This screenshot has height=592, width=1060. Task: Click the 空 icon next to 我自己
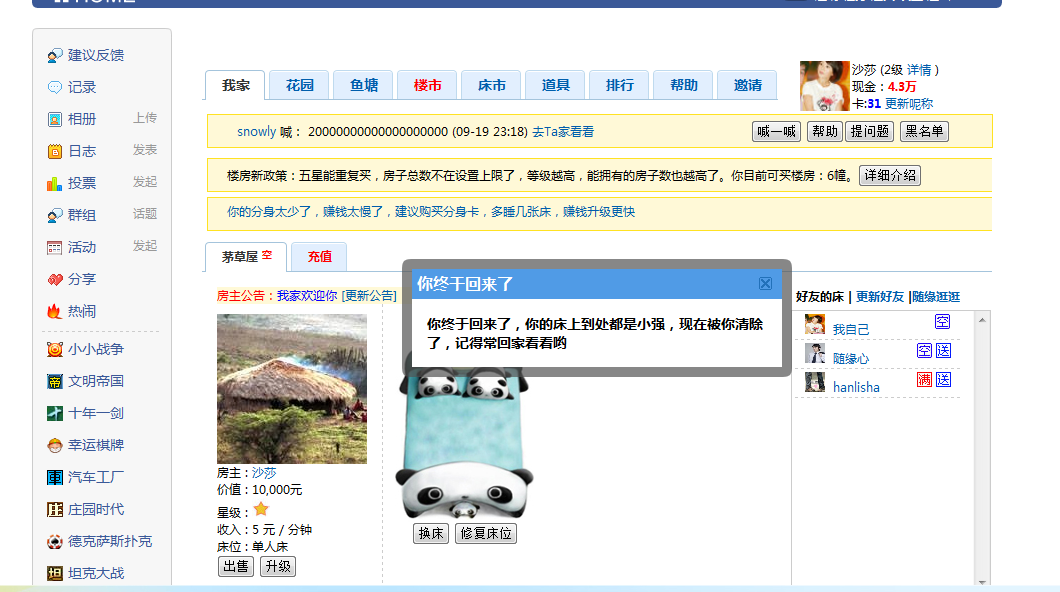942,322
